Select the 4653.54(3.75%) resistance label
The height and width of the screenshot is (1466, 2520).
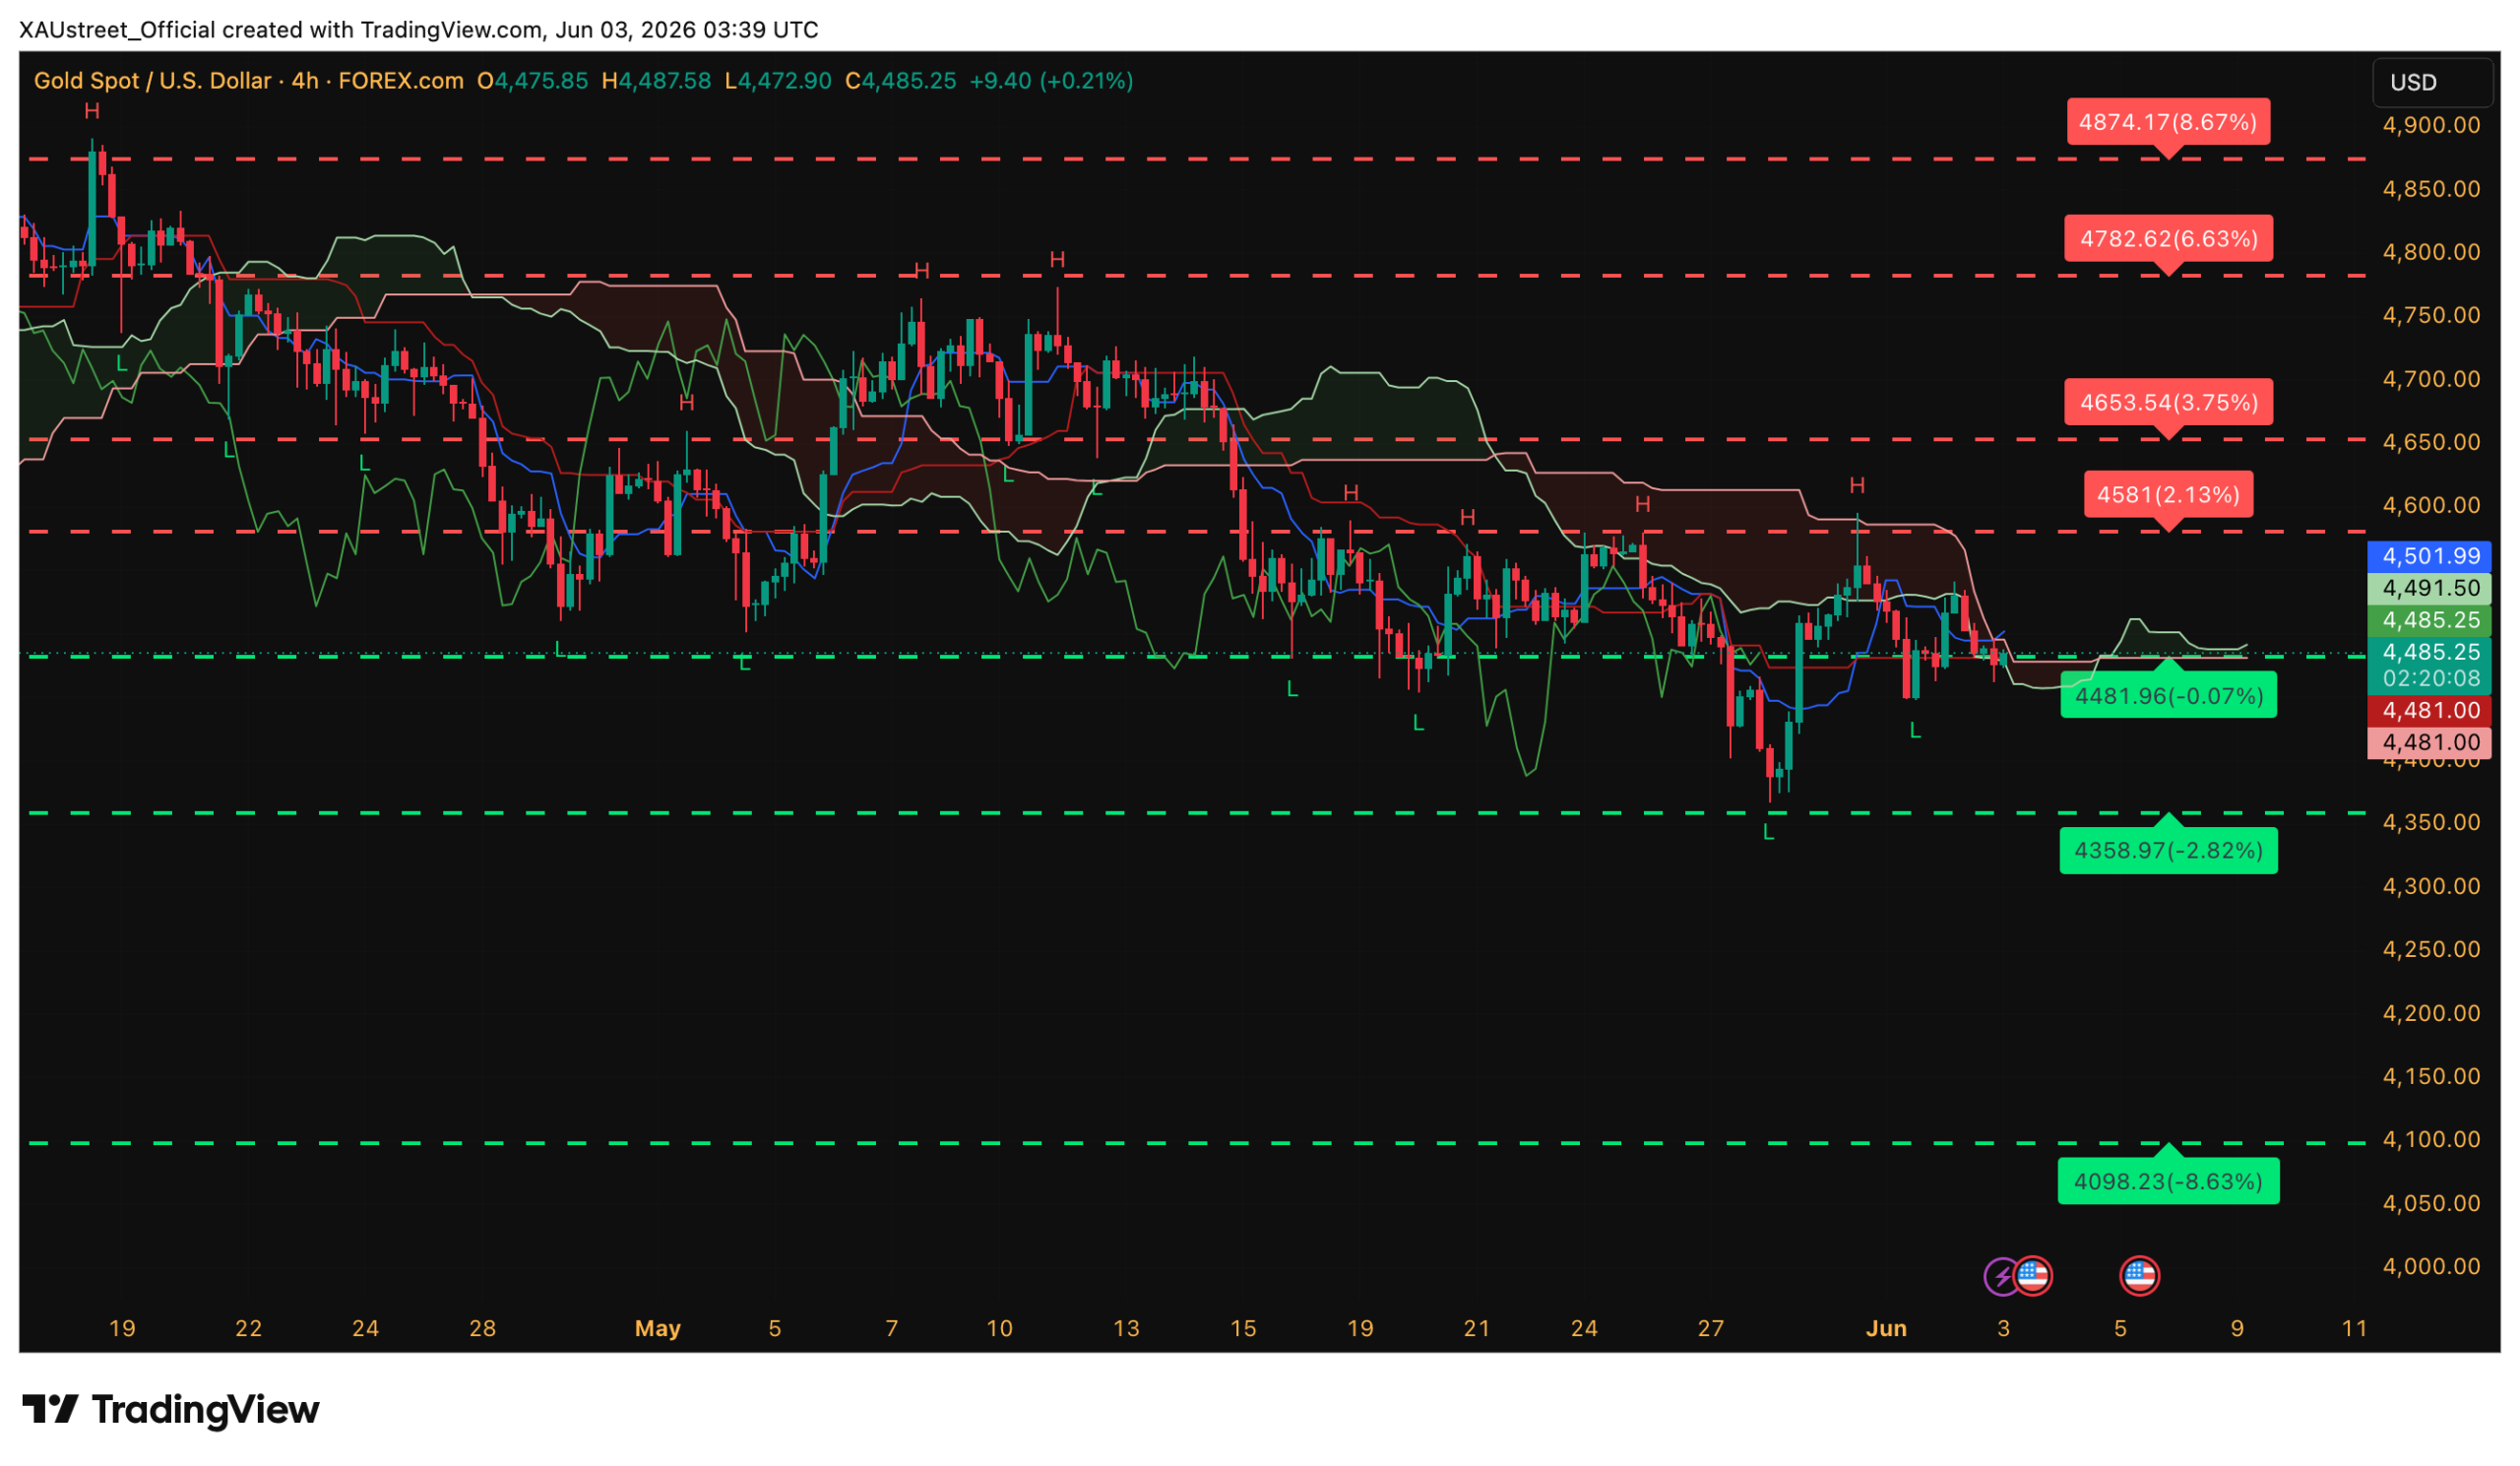point(2168,403)
